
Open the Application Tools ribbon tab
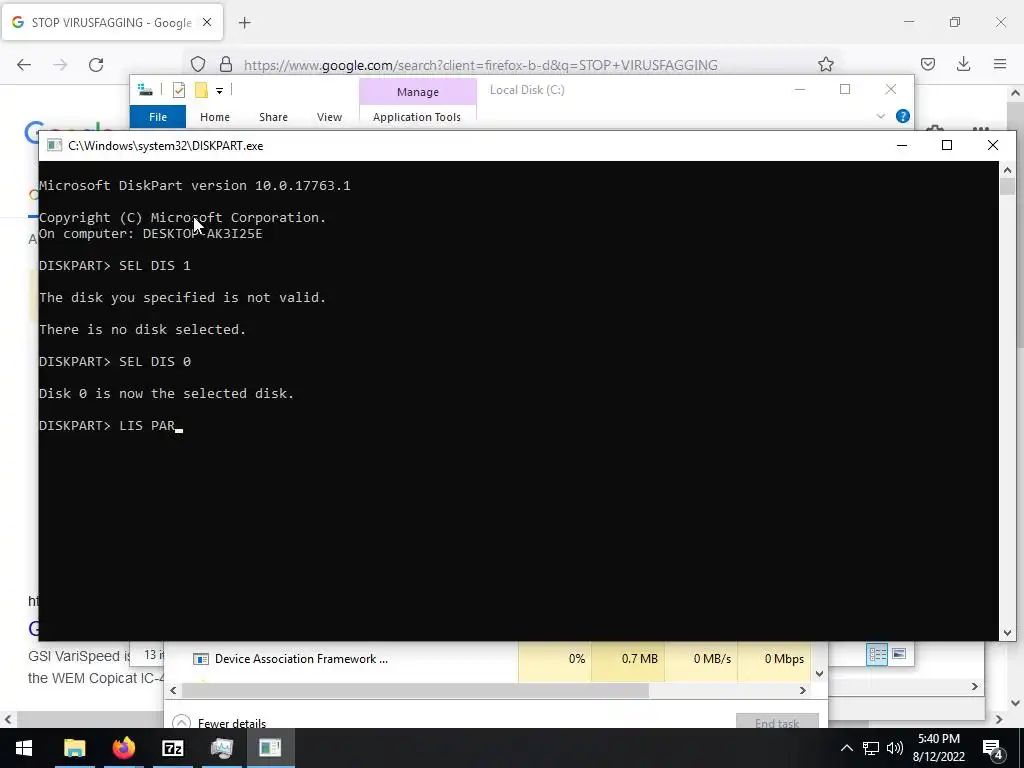pyautogui.click(x=417, y=117)
